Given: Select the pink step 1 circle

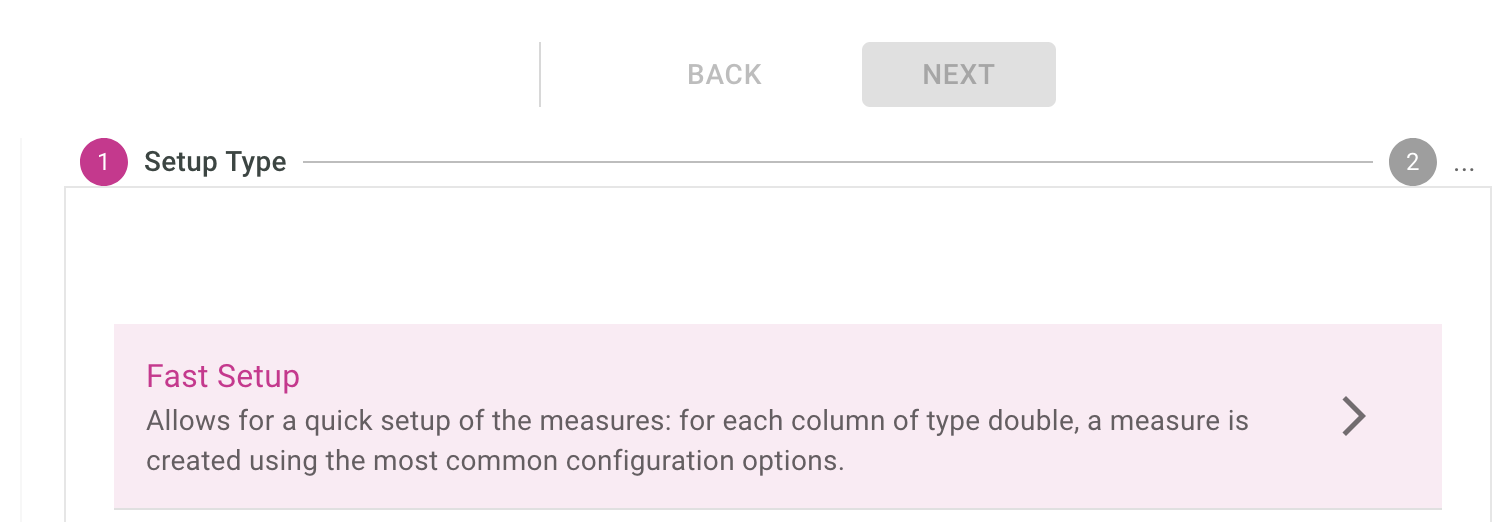Looking at the screenshot, I should click(104, 162).
